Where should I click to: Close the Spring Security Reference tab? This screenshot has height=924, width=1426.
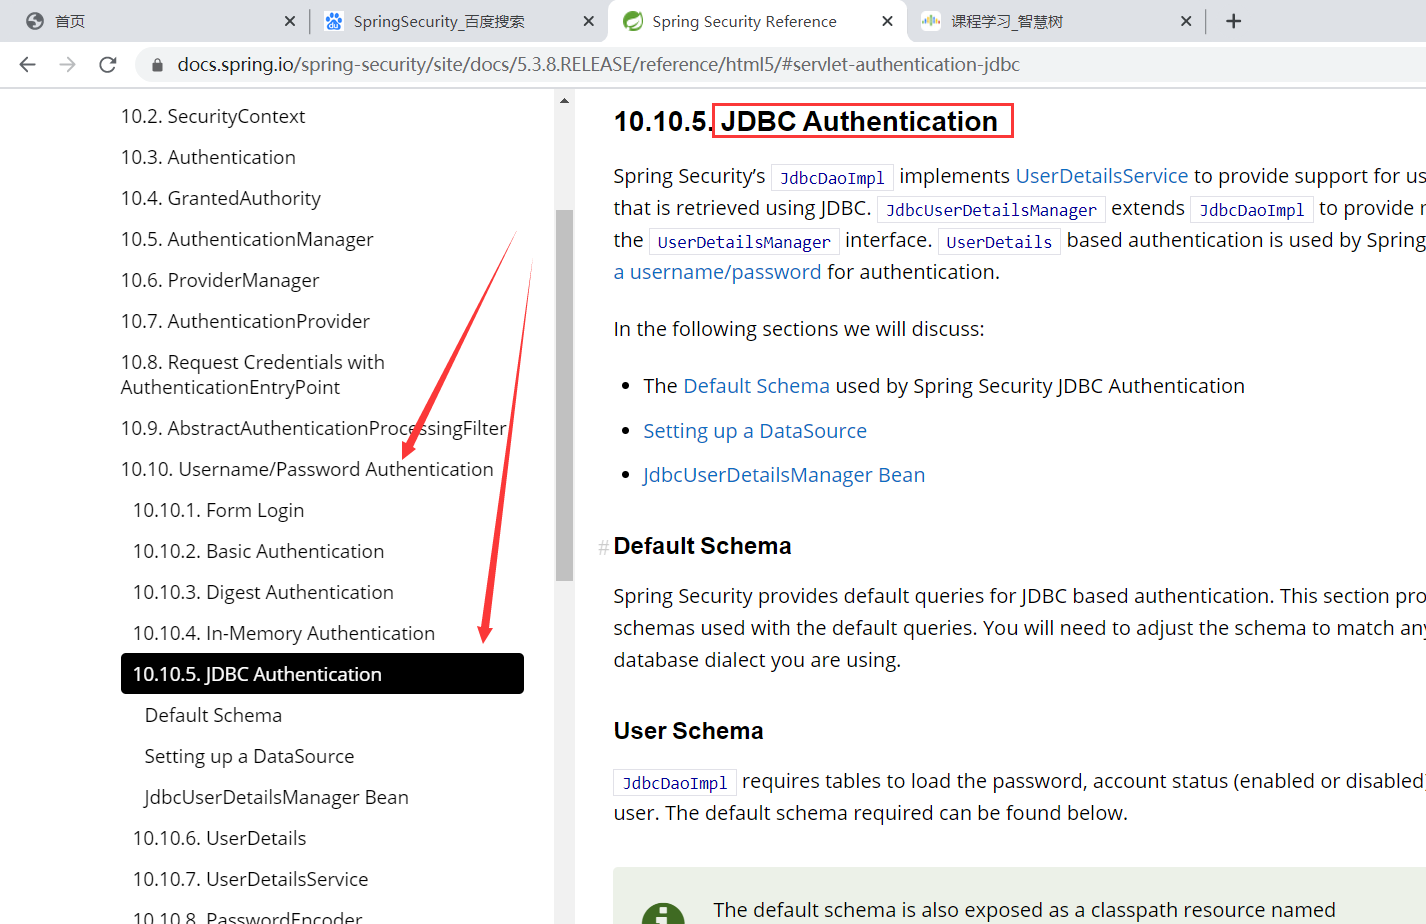click(887, 21)
